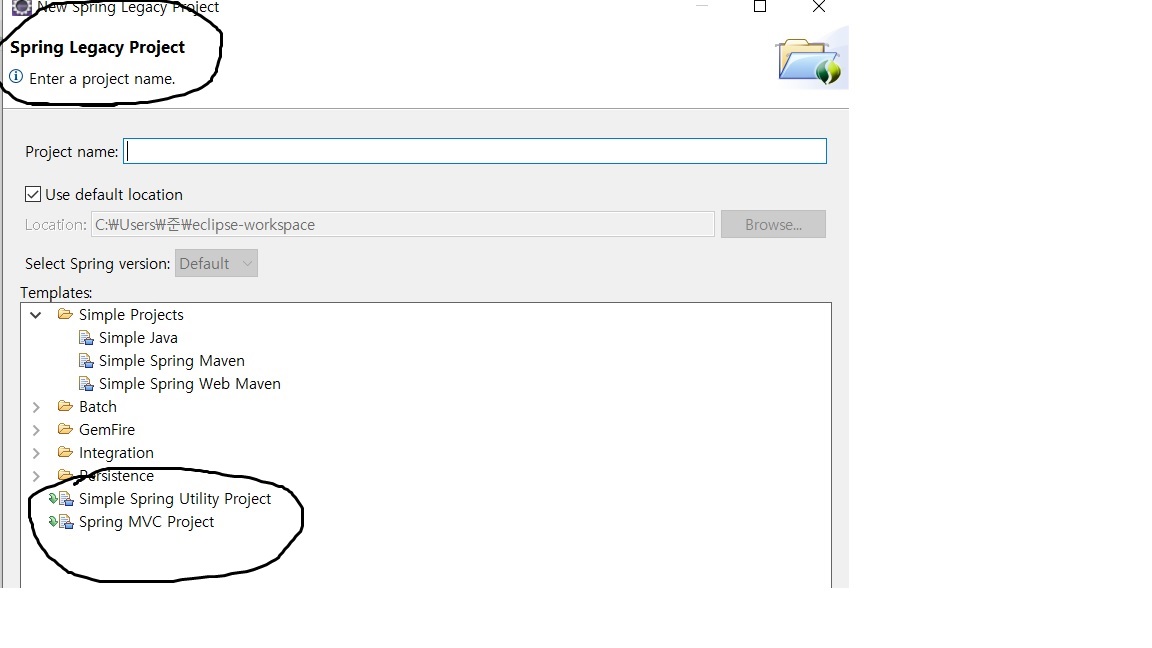Click the Browse... button

(773, 224)
